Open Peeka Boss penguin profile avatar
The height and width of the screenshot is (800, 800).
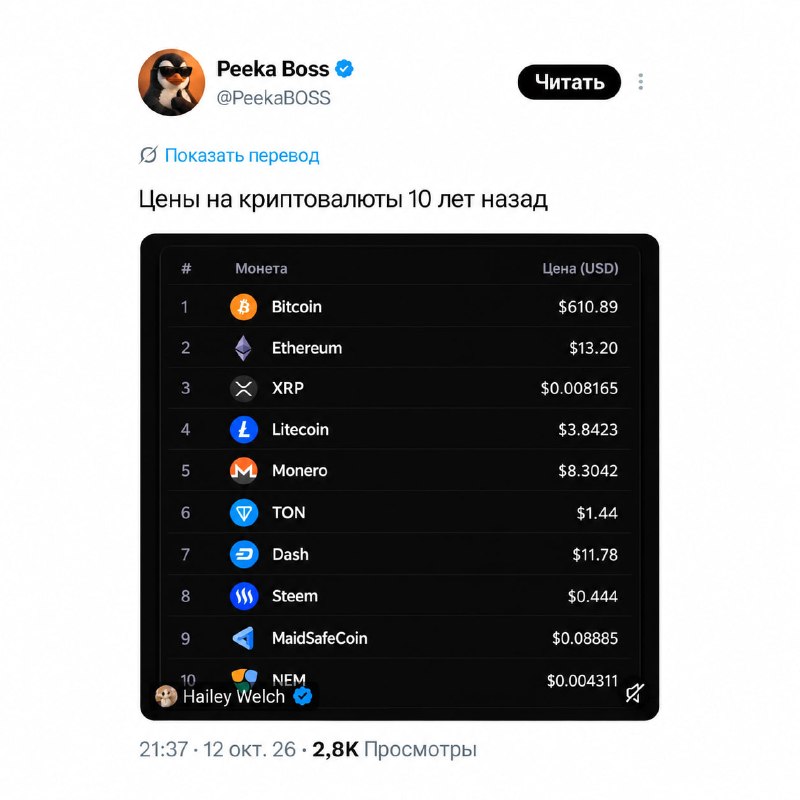pyautogui.click(x=171, y=82)
